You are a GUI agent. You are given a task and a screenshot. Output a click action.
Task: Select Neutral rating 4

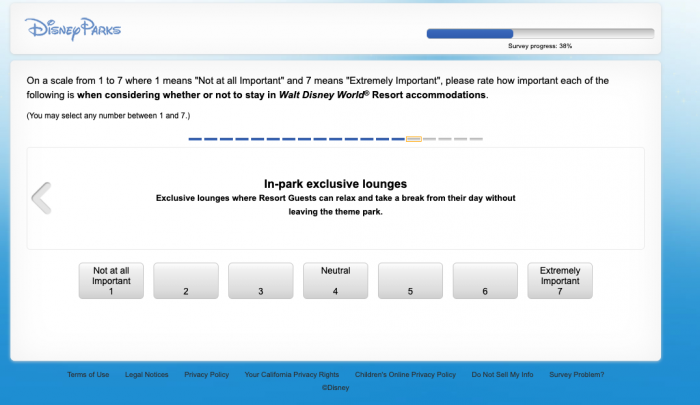[x=335, y=281]
